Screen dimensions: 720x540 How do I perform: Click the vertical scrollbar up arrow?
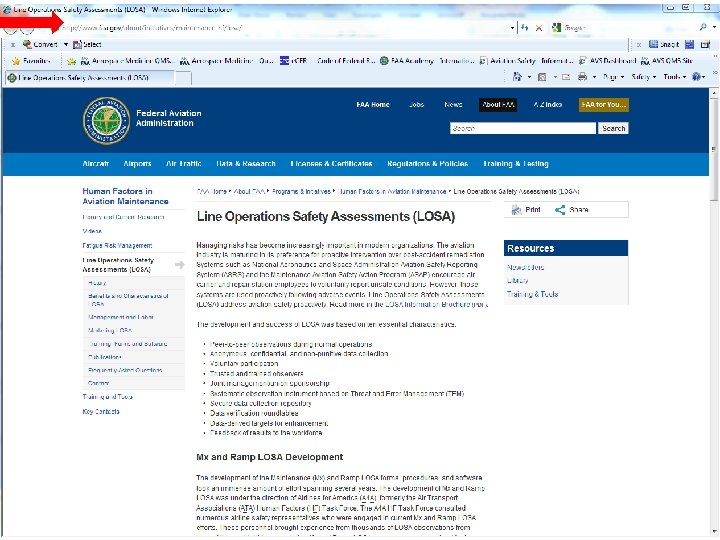[x=714, y=93]
